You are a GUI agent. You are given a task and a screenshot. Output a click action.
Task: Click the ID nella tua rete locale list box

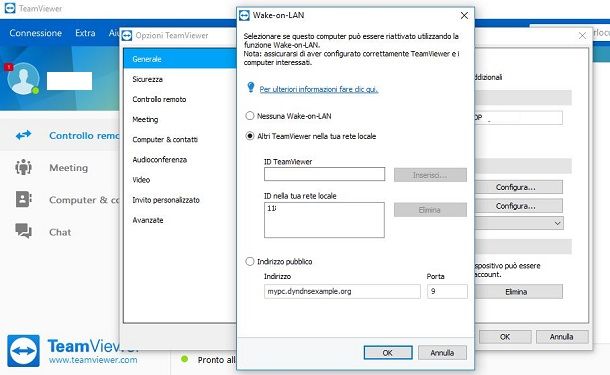pyautogui.click(x=324, y=220)
